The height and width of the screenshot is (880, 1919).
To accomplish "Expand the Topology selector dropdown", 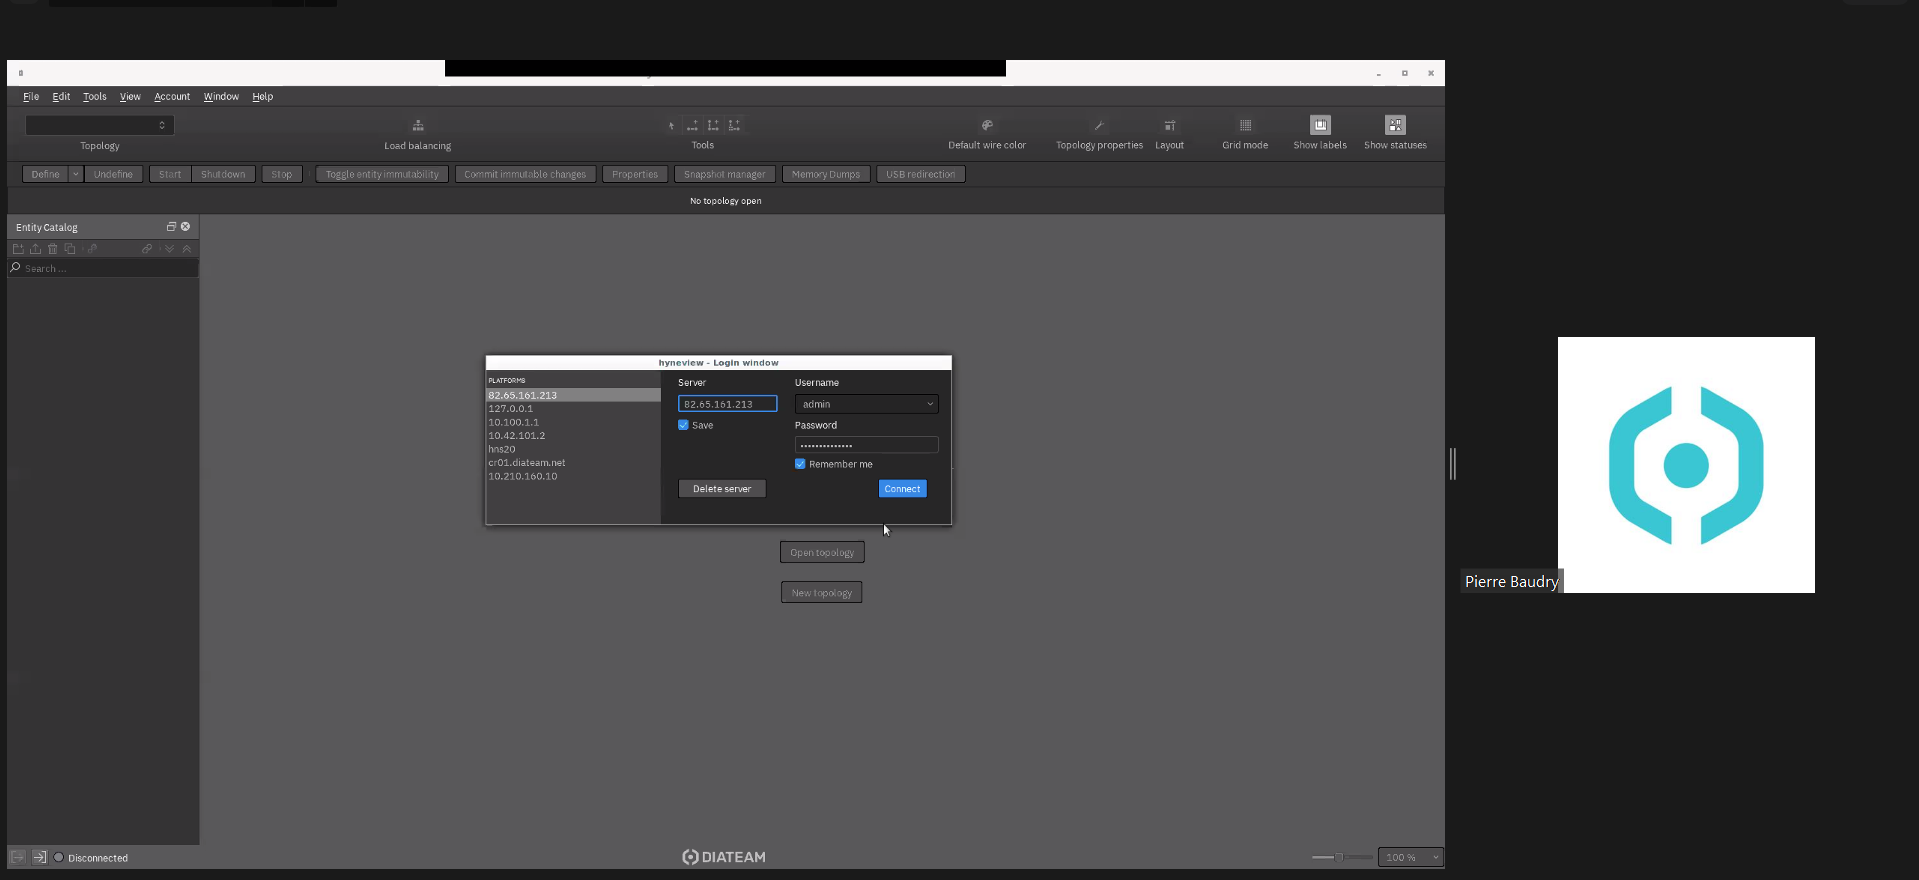I will tap(100, 125).
